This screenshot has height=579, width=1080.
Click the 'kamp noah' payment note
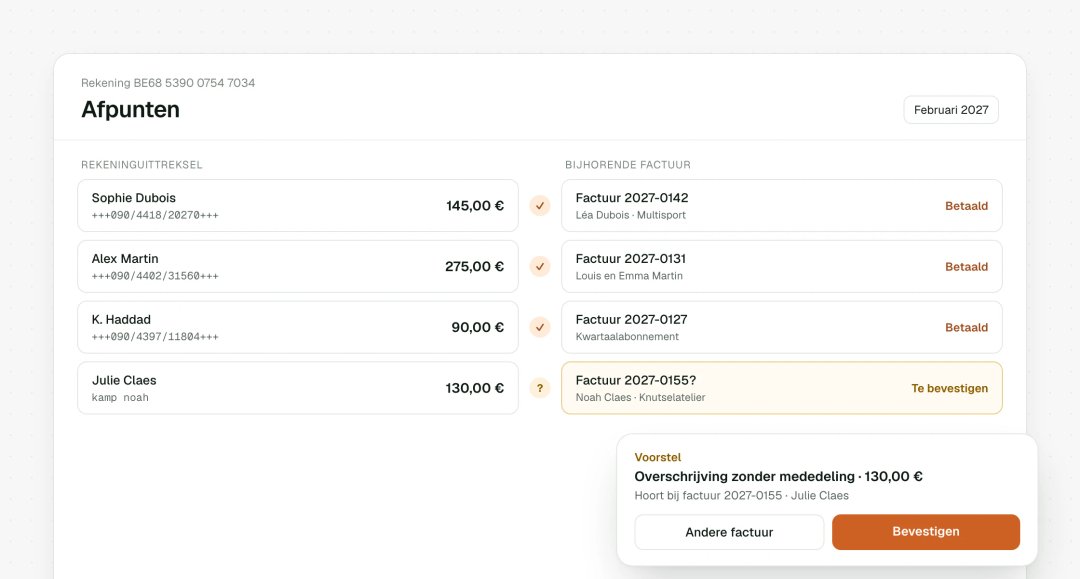point(120,398)
